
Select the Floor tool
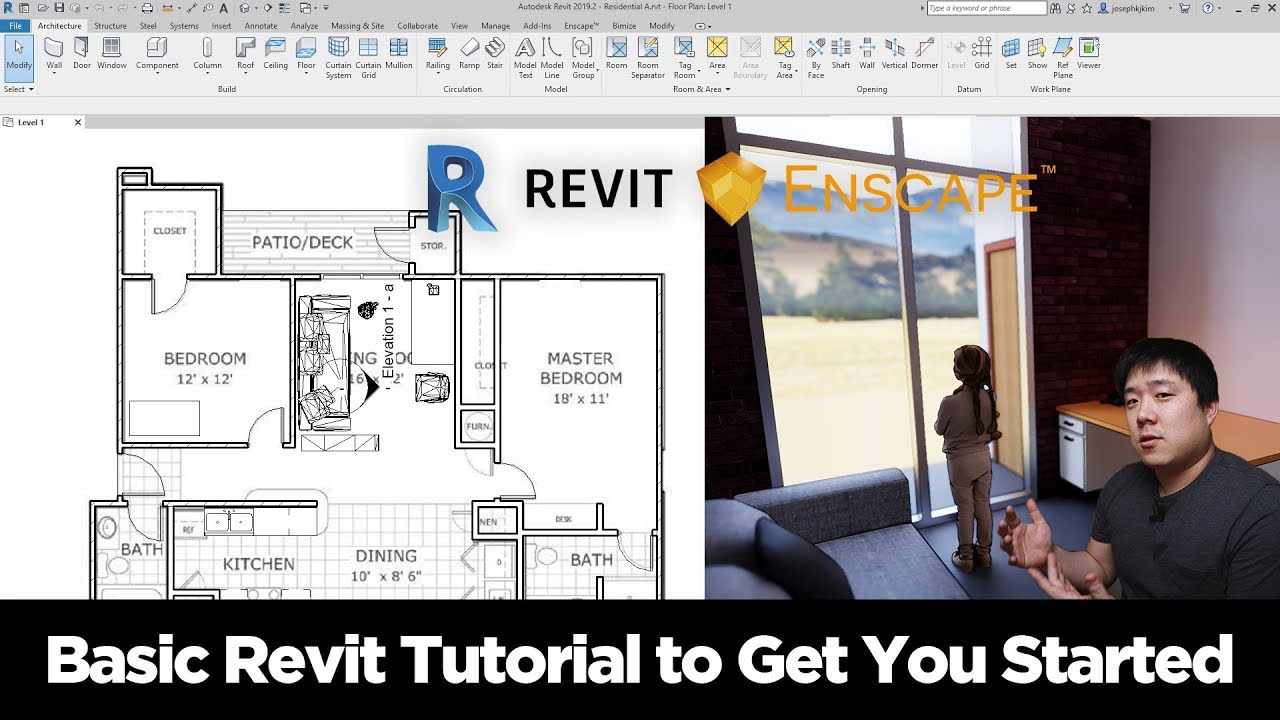[306, 55]
